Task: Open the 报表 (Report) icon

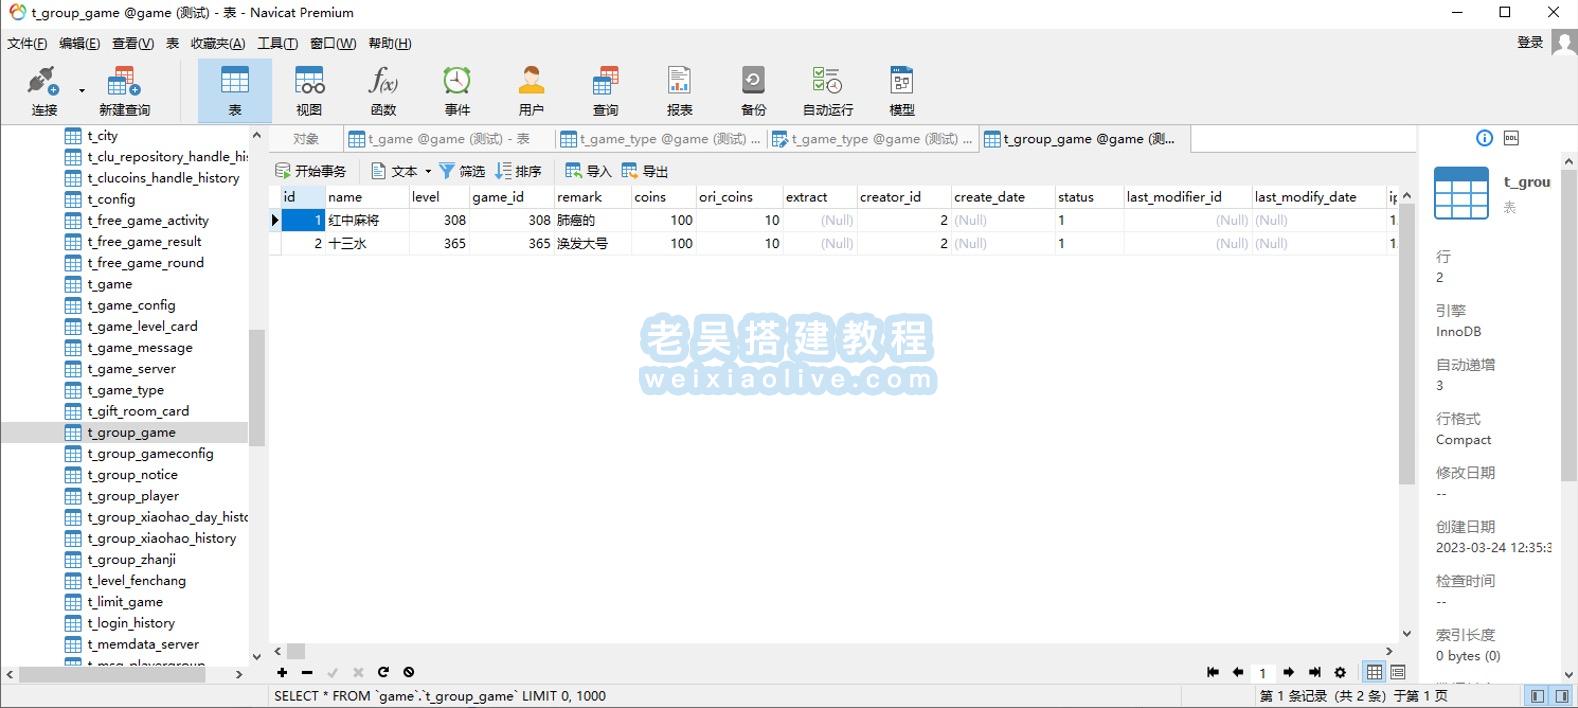Action: (x=679, y=90)
